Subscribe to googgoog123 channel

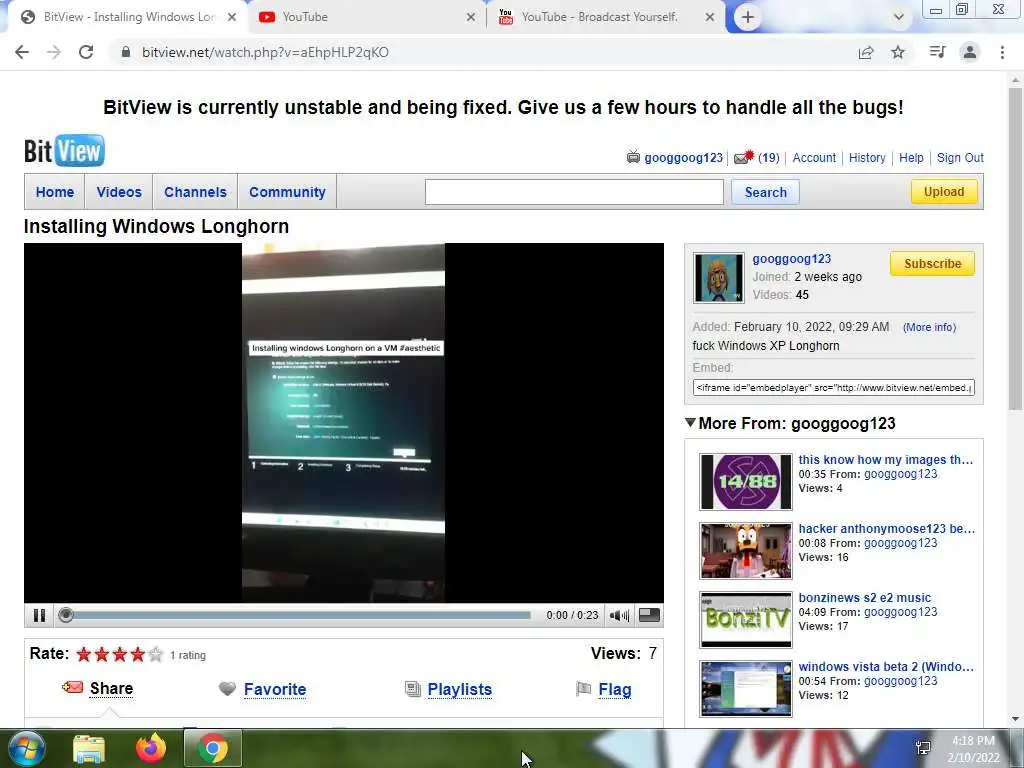(932, 263)
